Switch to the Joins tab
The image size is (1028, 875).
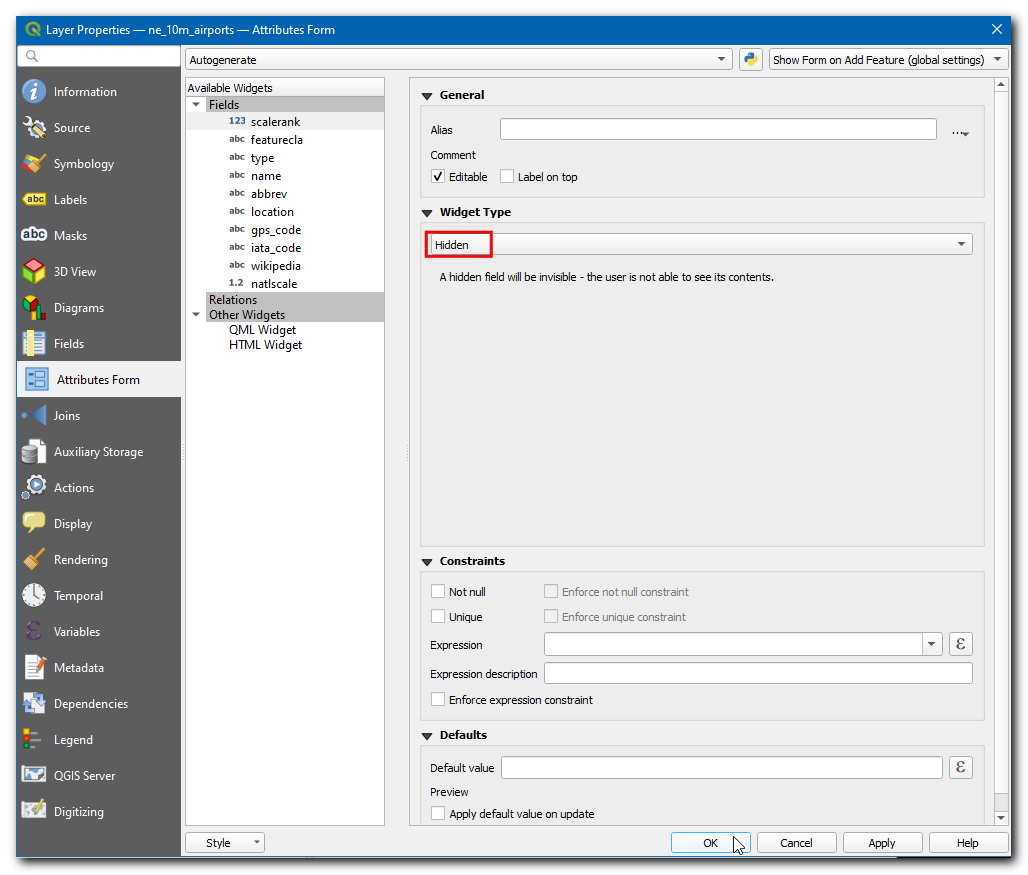tap(67, 416)
